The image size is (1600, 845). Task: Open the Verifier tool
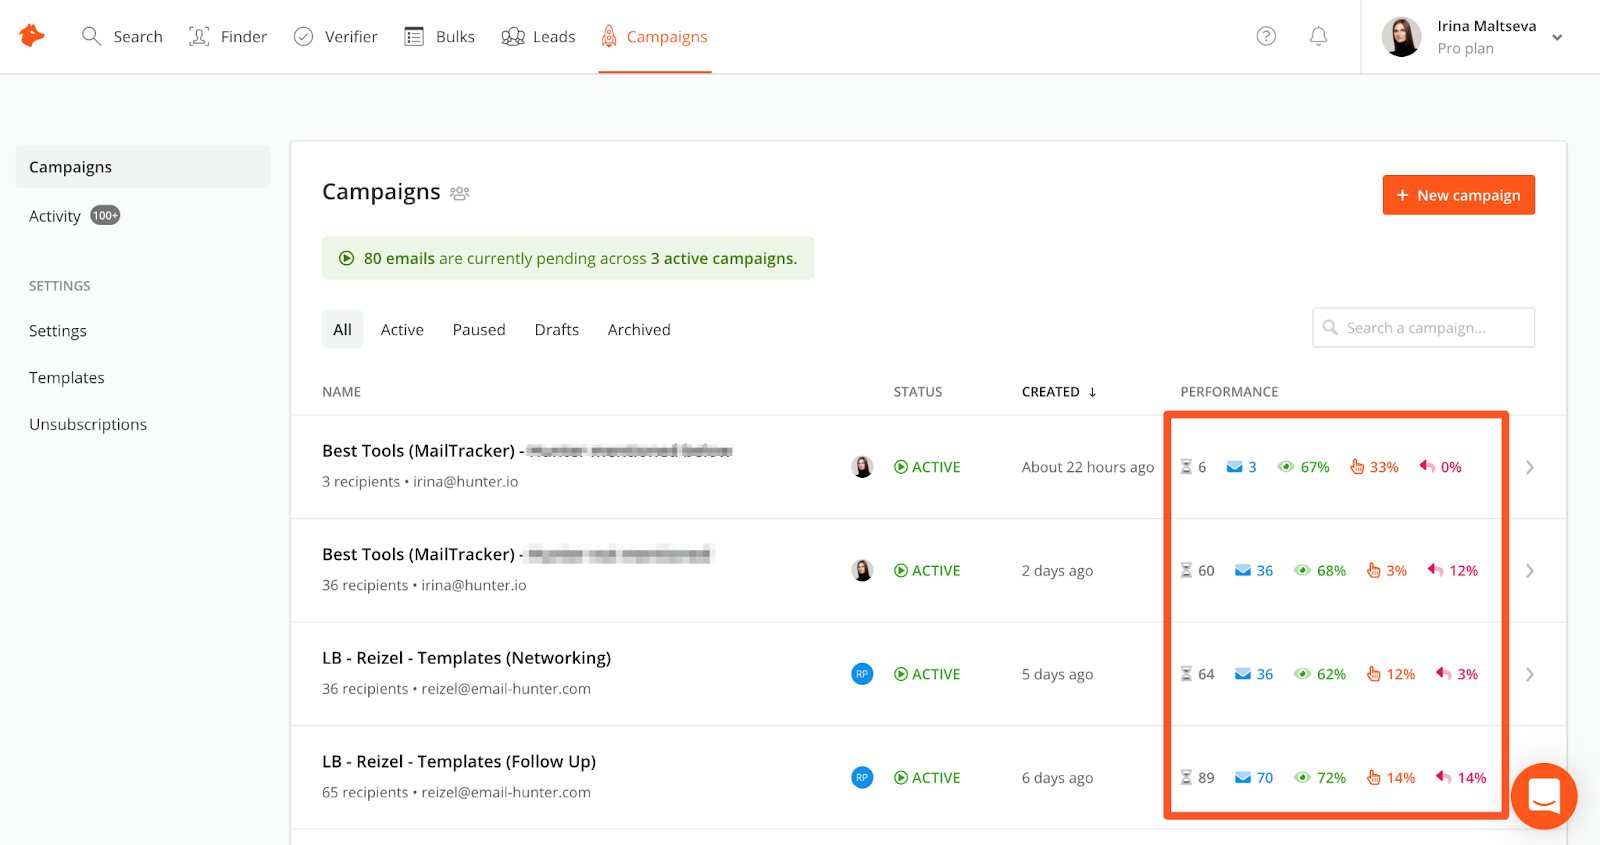coord(335,37)
